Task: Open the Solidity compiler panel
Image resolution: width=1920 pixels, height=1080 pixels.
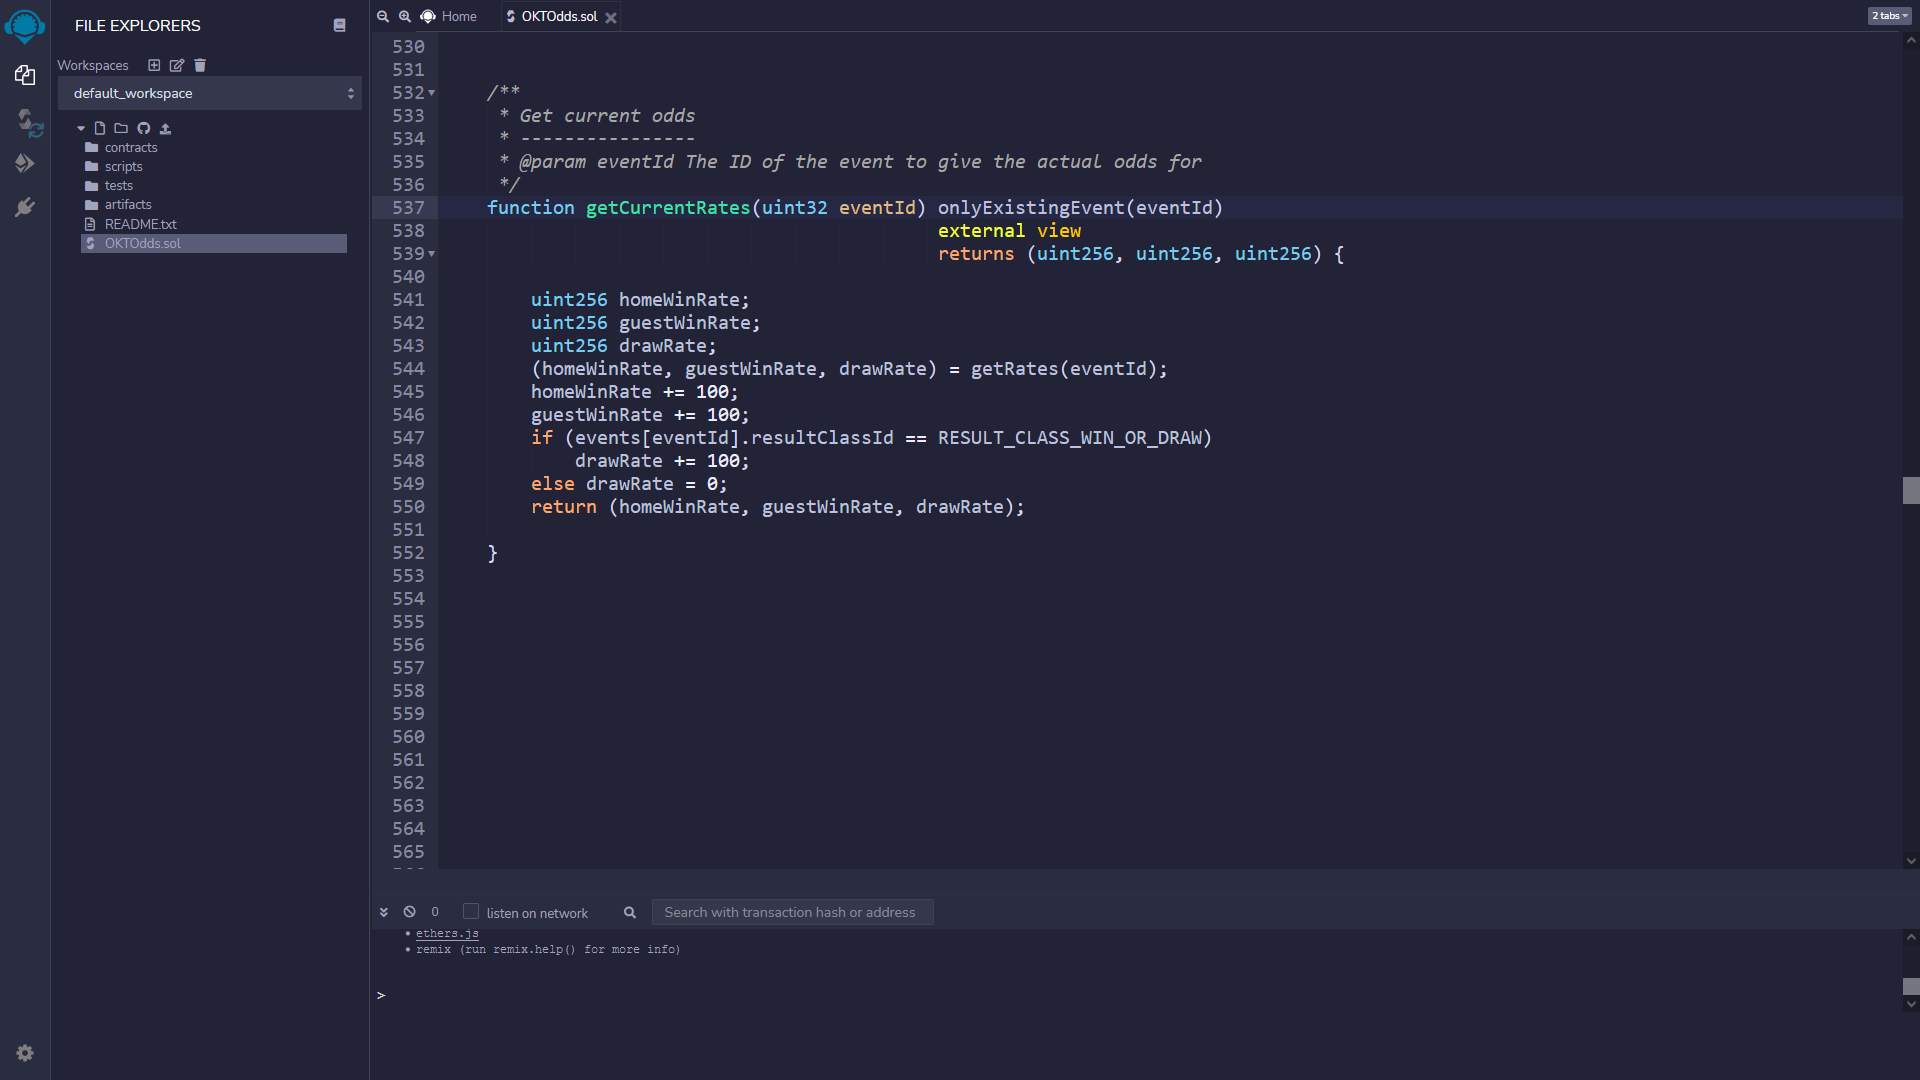Action: click(27, 122)
